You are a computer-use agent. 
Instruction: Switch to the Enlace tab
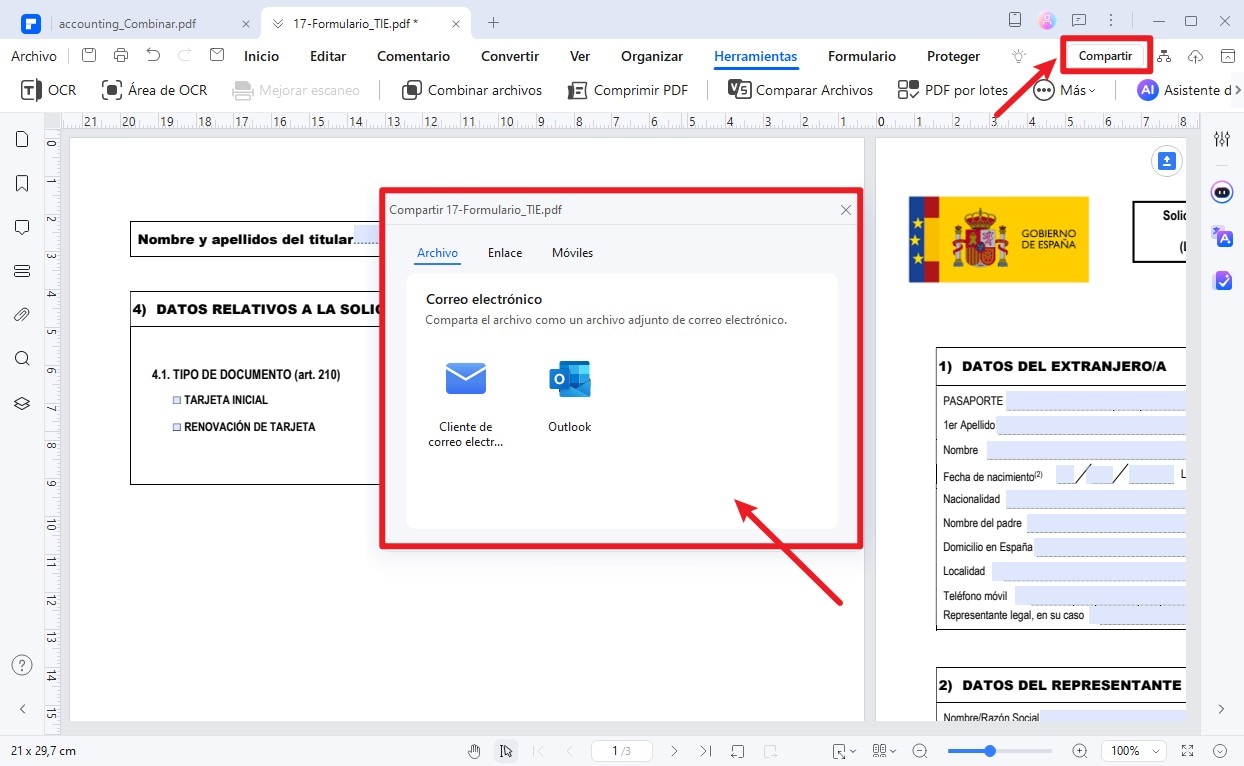505,253
